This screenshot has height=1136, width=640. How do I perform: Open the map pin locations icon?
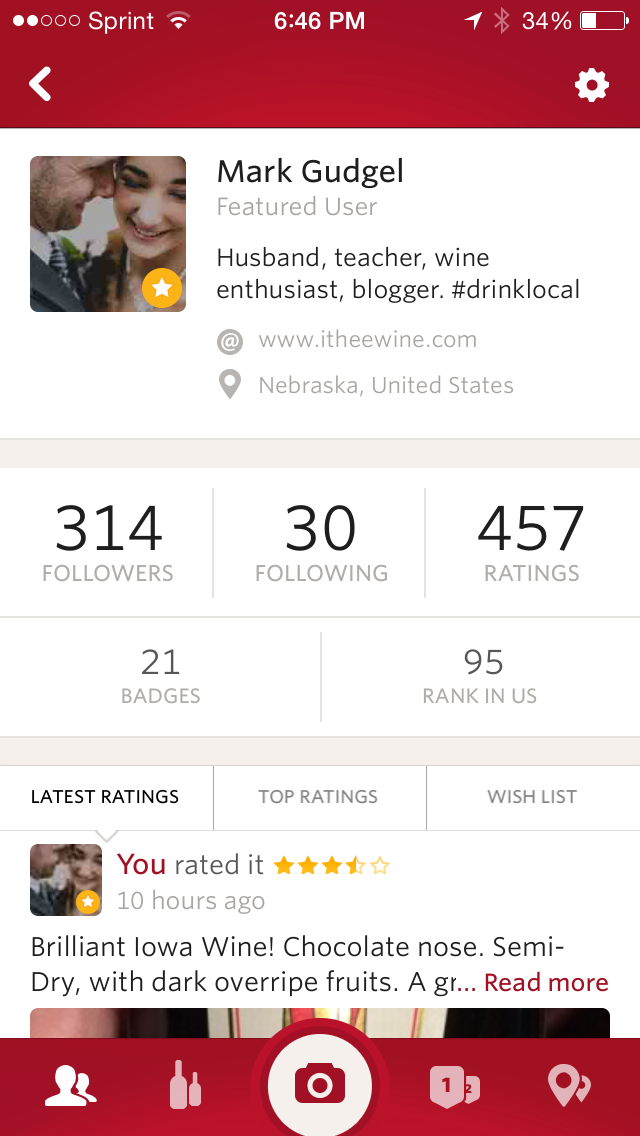click(569, 1086)
